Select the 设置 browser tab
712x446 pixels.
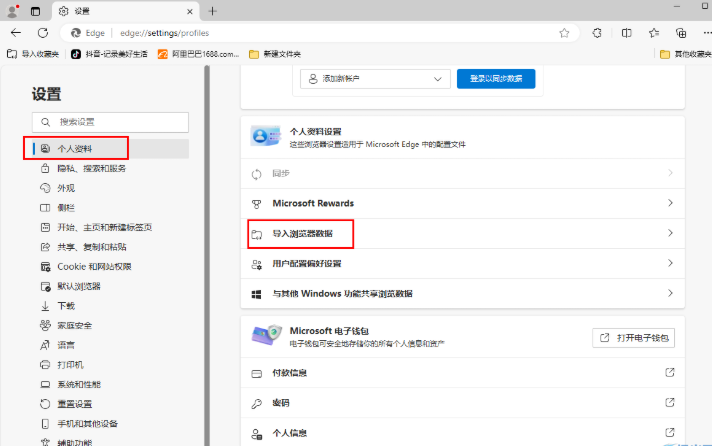pos(126,11)
